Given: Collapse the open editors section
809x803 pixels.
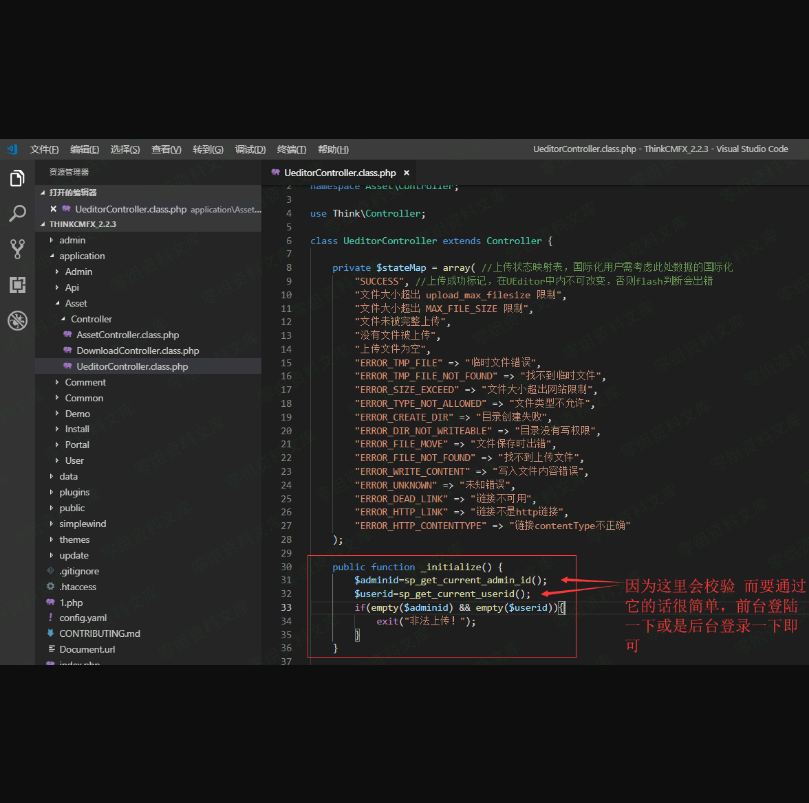Looking at the screenshot, I should (72, 192).
